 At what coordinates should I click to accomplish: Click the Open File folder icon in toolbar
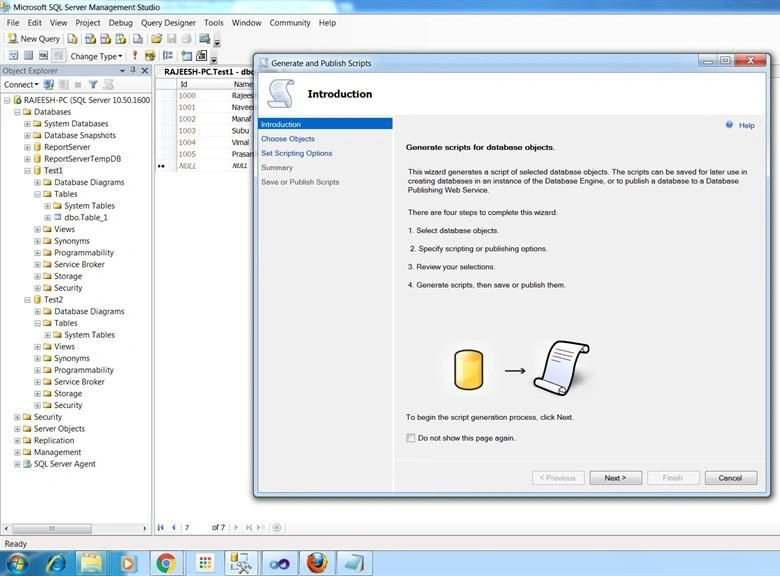156,38
